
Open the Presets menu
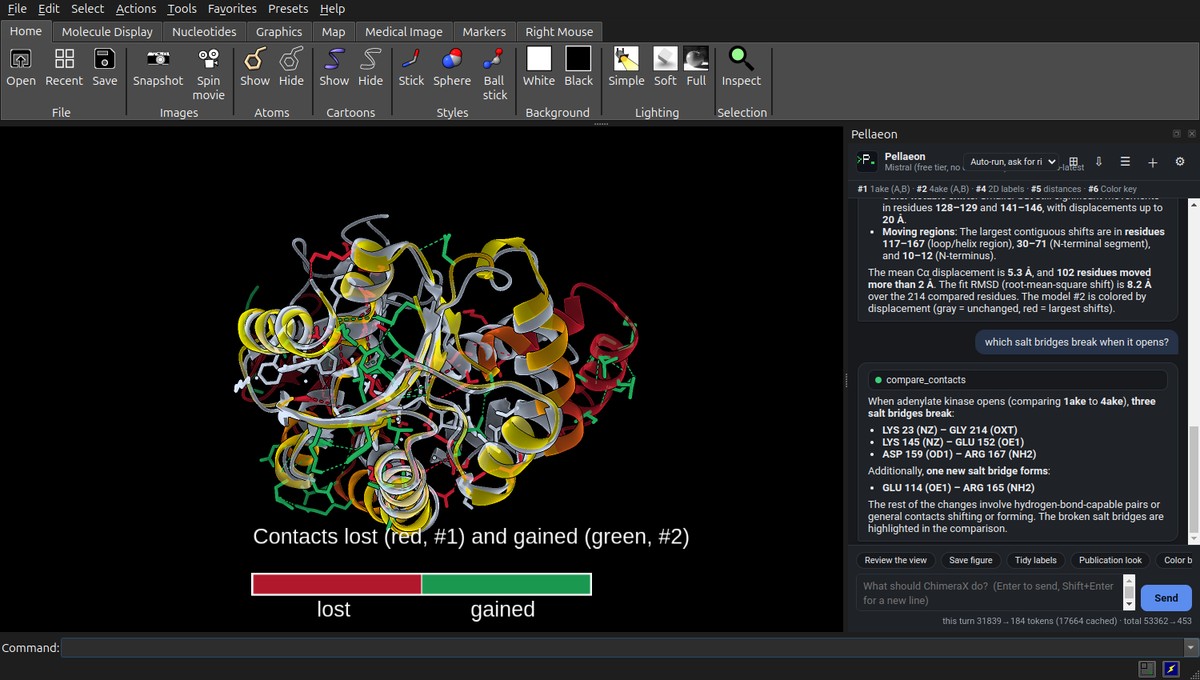point(288,9)
